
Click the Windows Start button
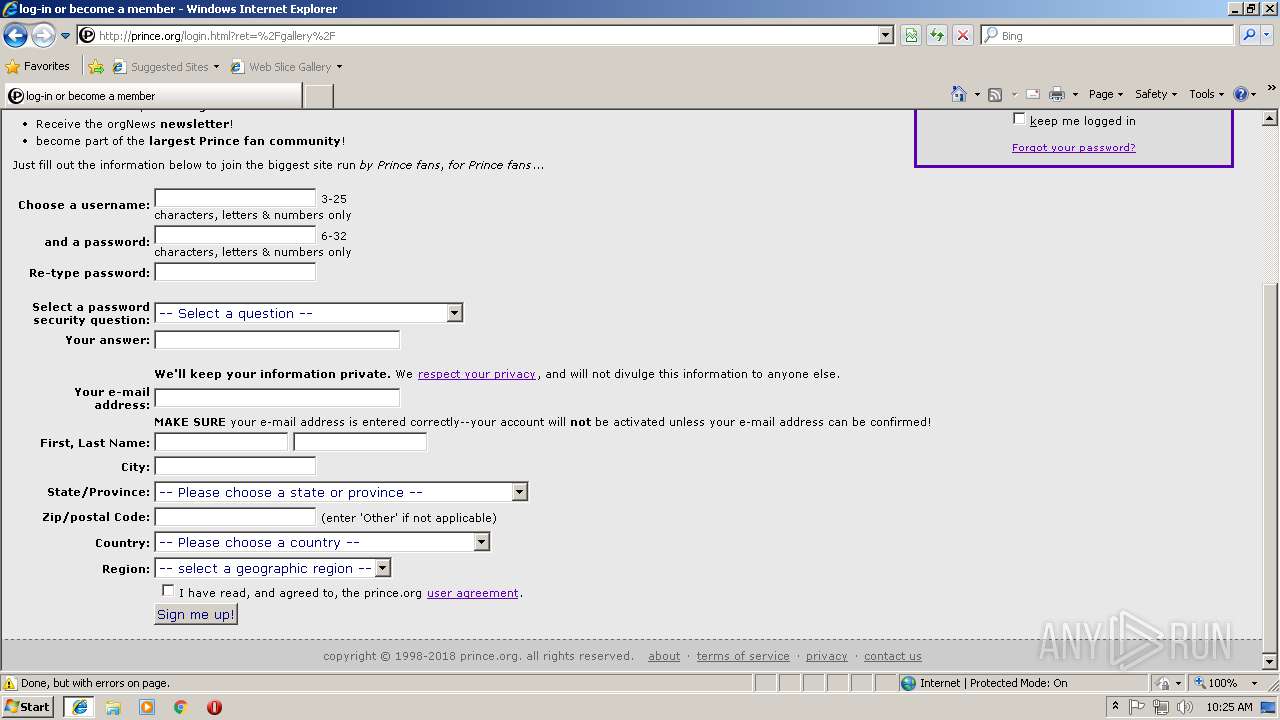click(x=28, y=707)
